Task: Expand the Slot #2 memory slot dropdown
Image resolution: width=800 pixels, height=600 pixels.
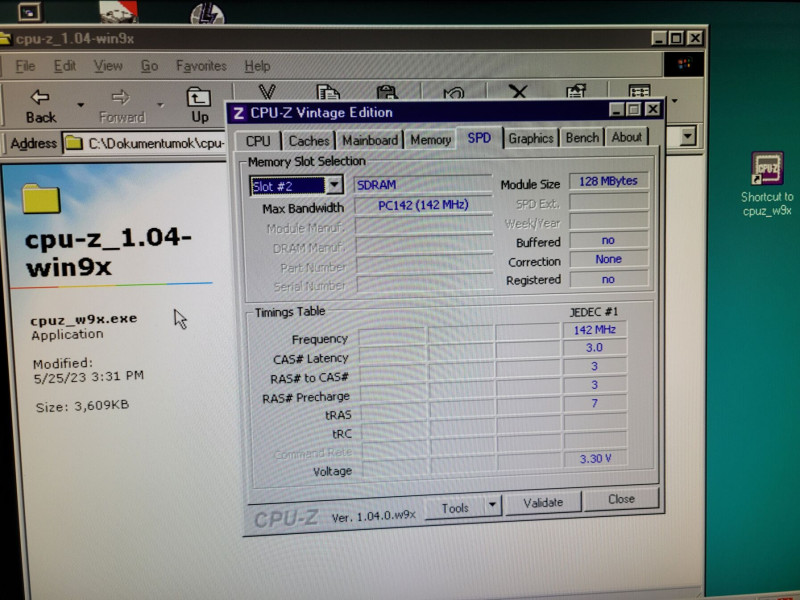Action: pyautogui.click(x=335, y=185)
